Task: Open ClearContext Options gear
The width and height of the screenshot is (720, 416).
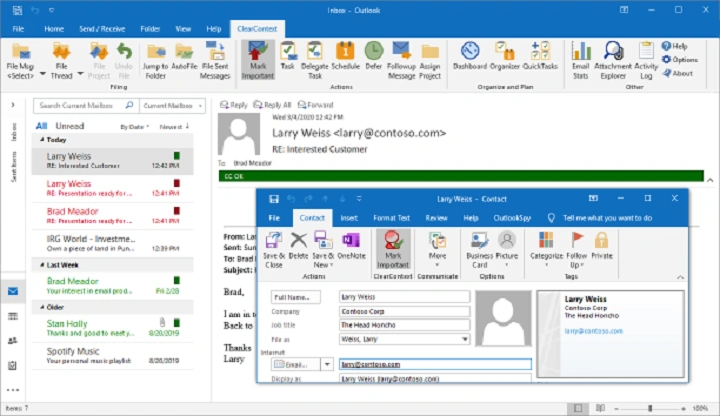Action: (680, 60)
